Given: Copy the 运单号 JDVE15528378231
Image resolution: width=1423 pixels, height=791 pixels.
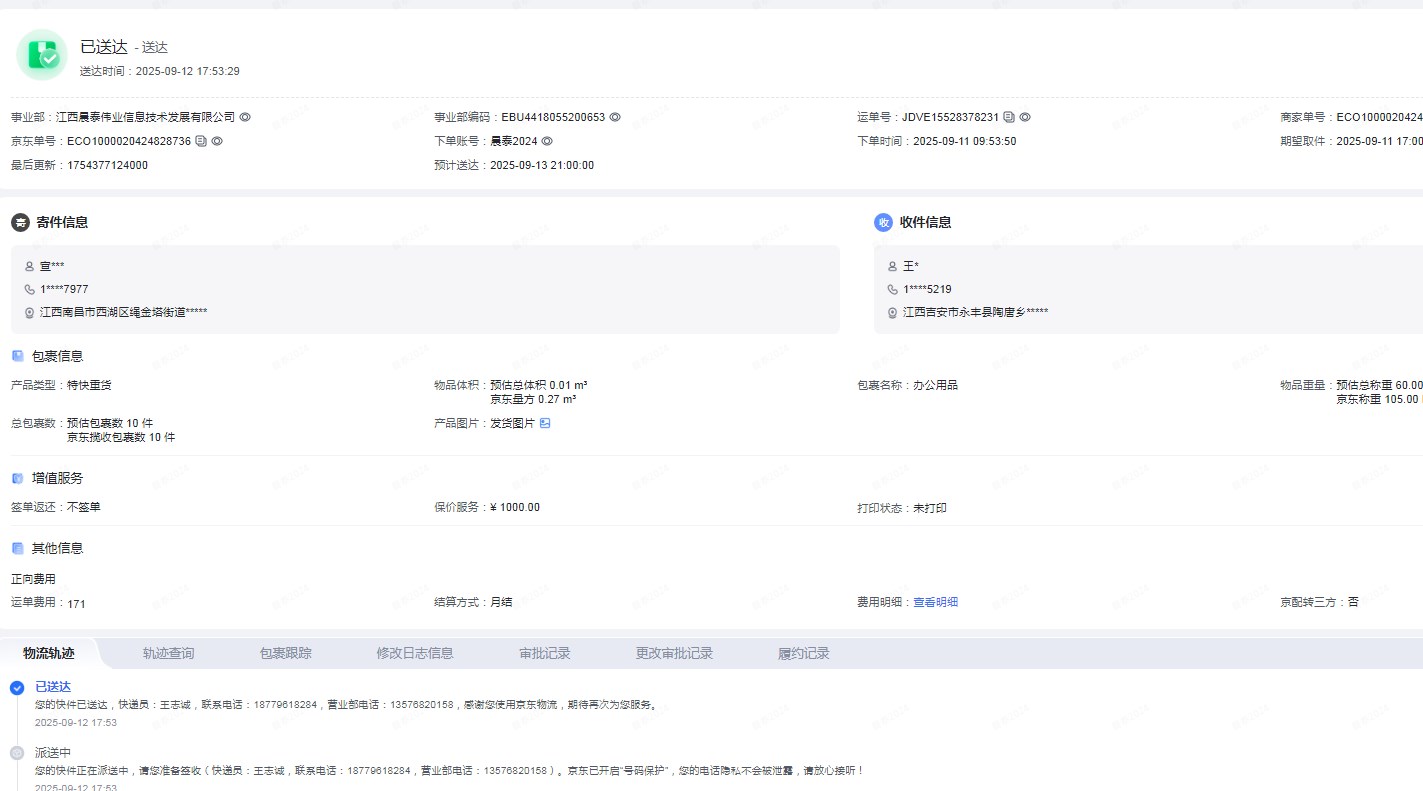Looking at the screenshot, I should coord(1009,117).
